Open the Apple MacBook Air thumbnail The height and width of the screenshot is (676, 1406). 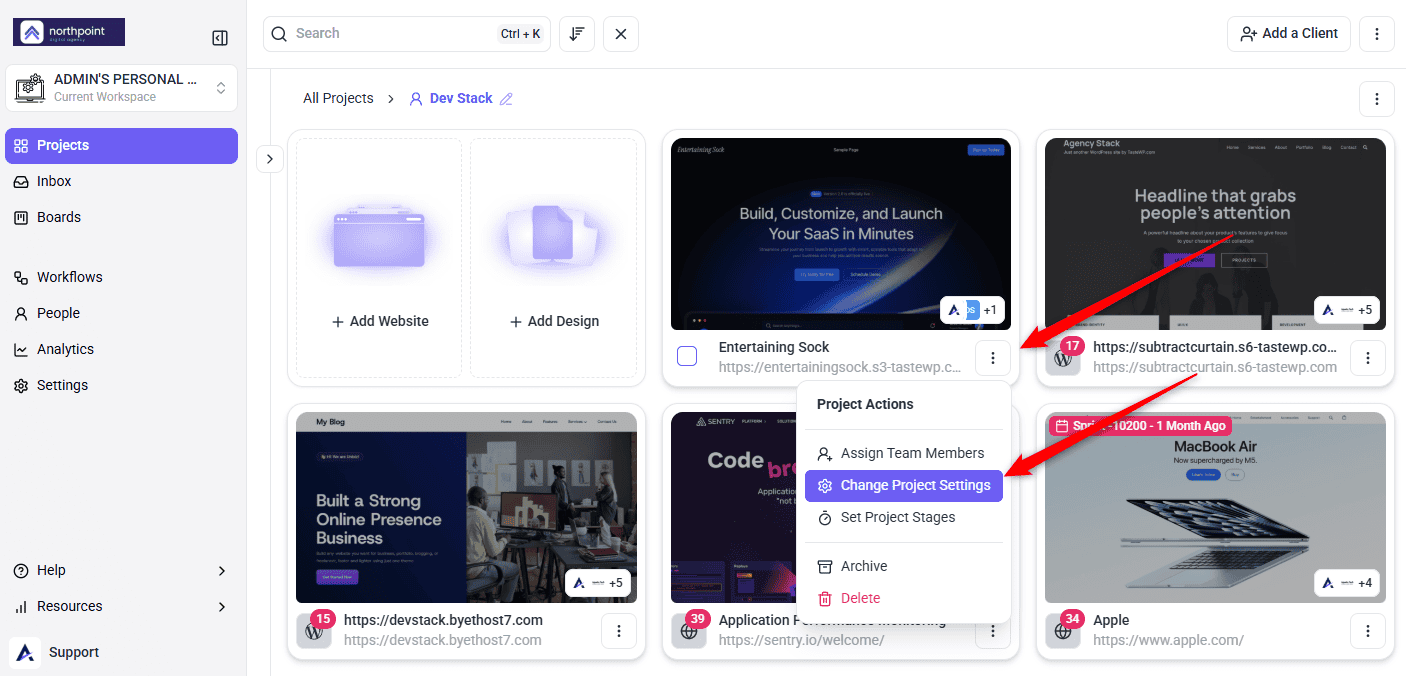tap(1215, 507)
